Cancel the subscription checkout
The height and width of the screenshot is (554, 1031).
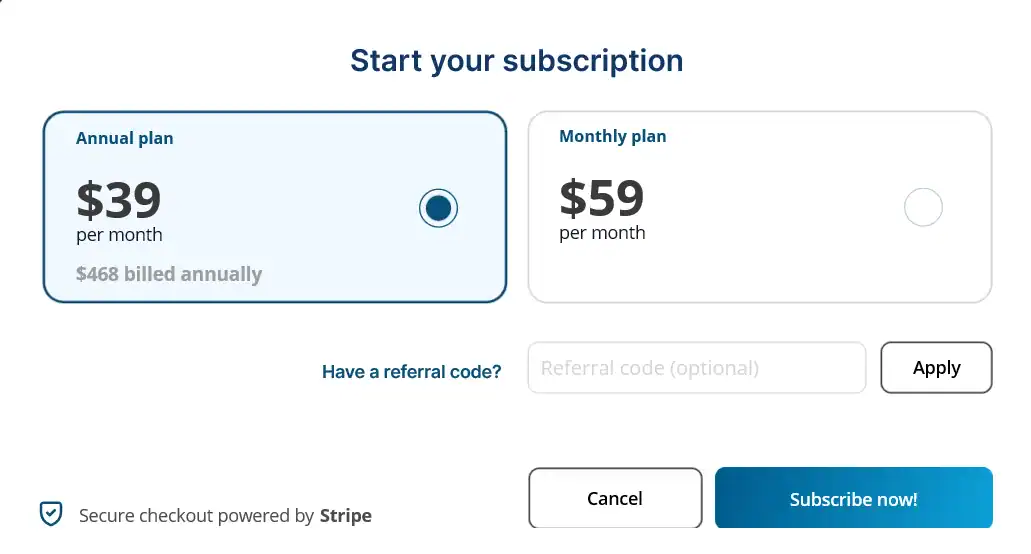(x=615, y=498)
